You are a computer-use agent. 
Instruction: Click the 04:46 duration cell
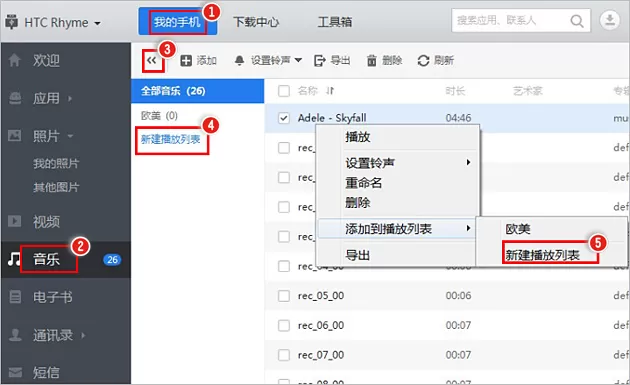point(458,118)
